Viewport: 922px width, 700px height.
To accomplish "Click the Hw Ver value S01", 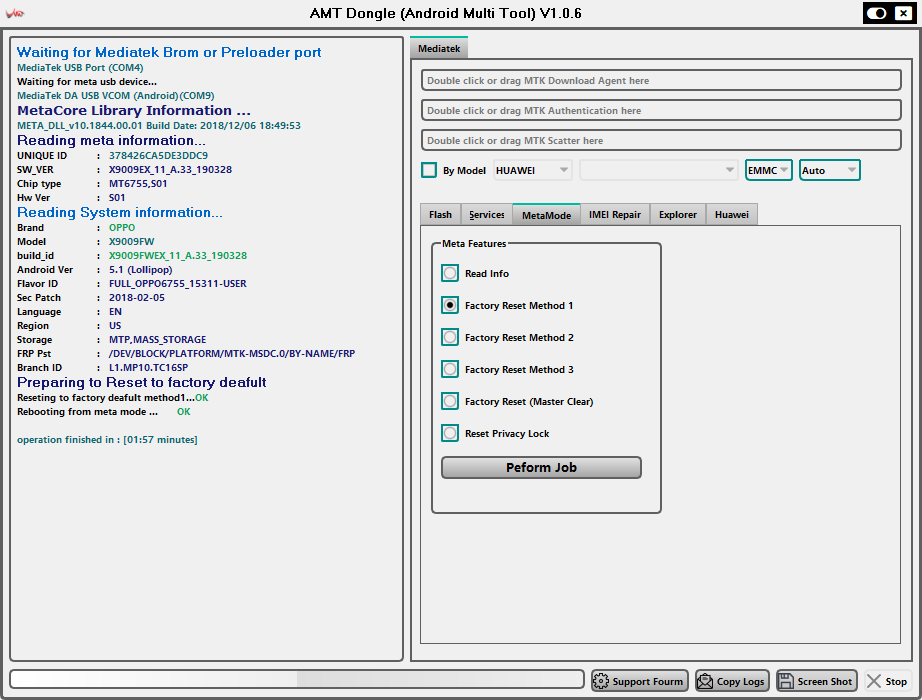I will pos(117,198).
